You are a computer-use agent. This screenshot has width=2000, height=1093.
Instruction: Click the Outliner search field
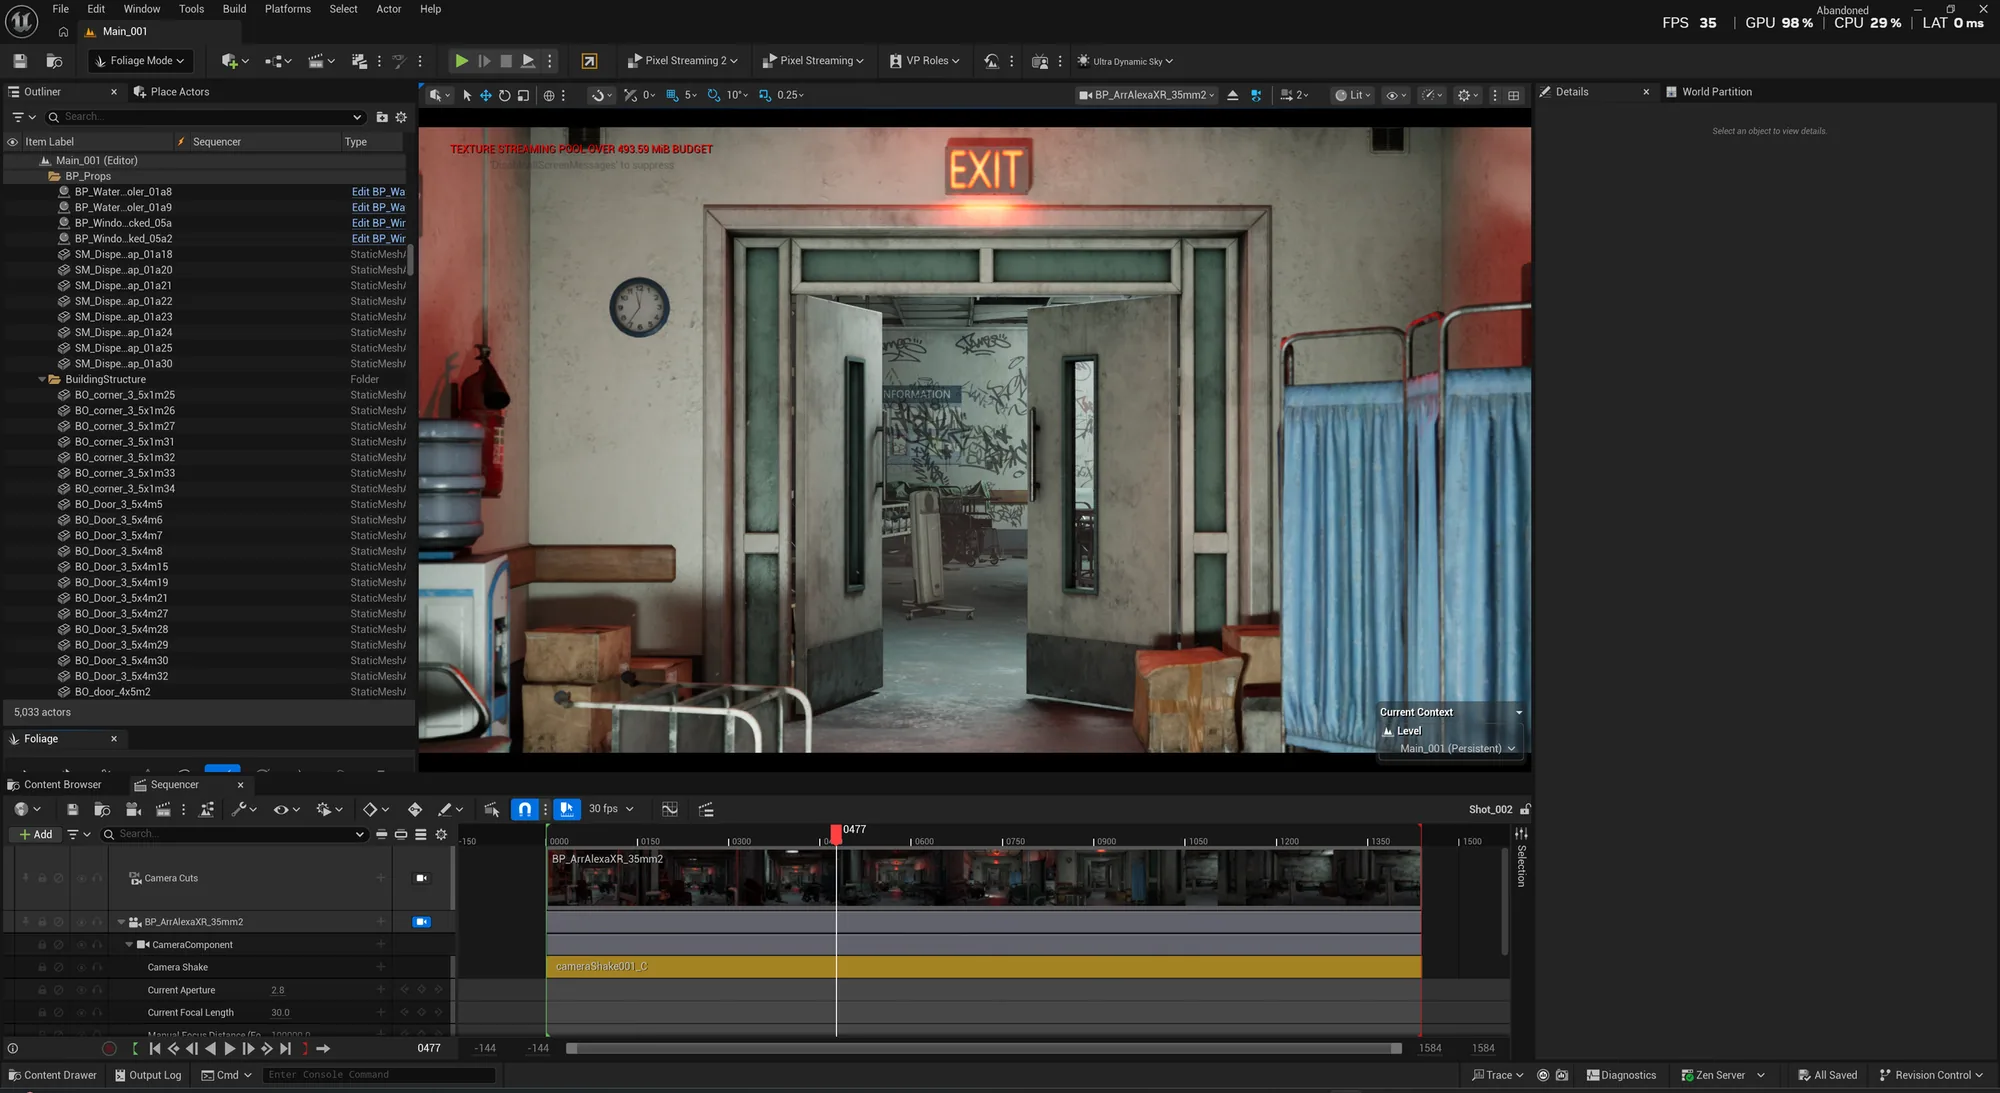click(x=205, y=117)
